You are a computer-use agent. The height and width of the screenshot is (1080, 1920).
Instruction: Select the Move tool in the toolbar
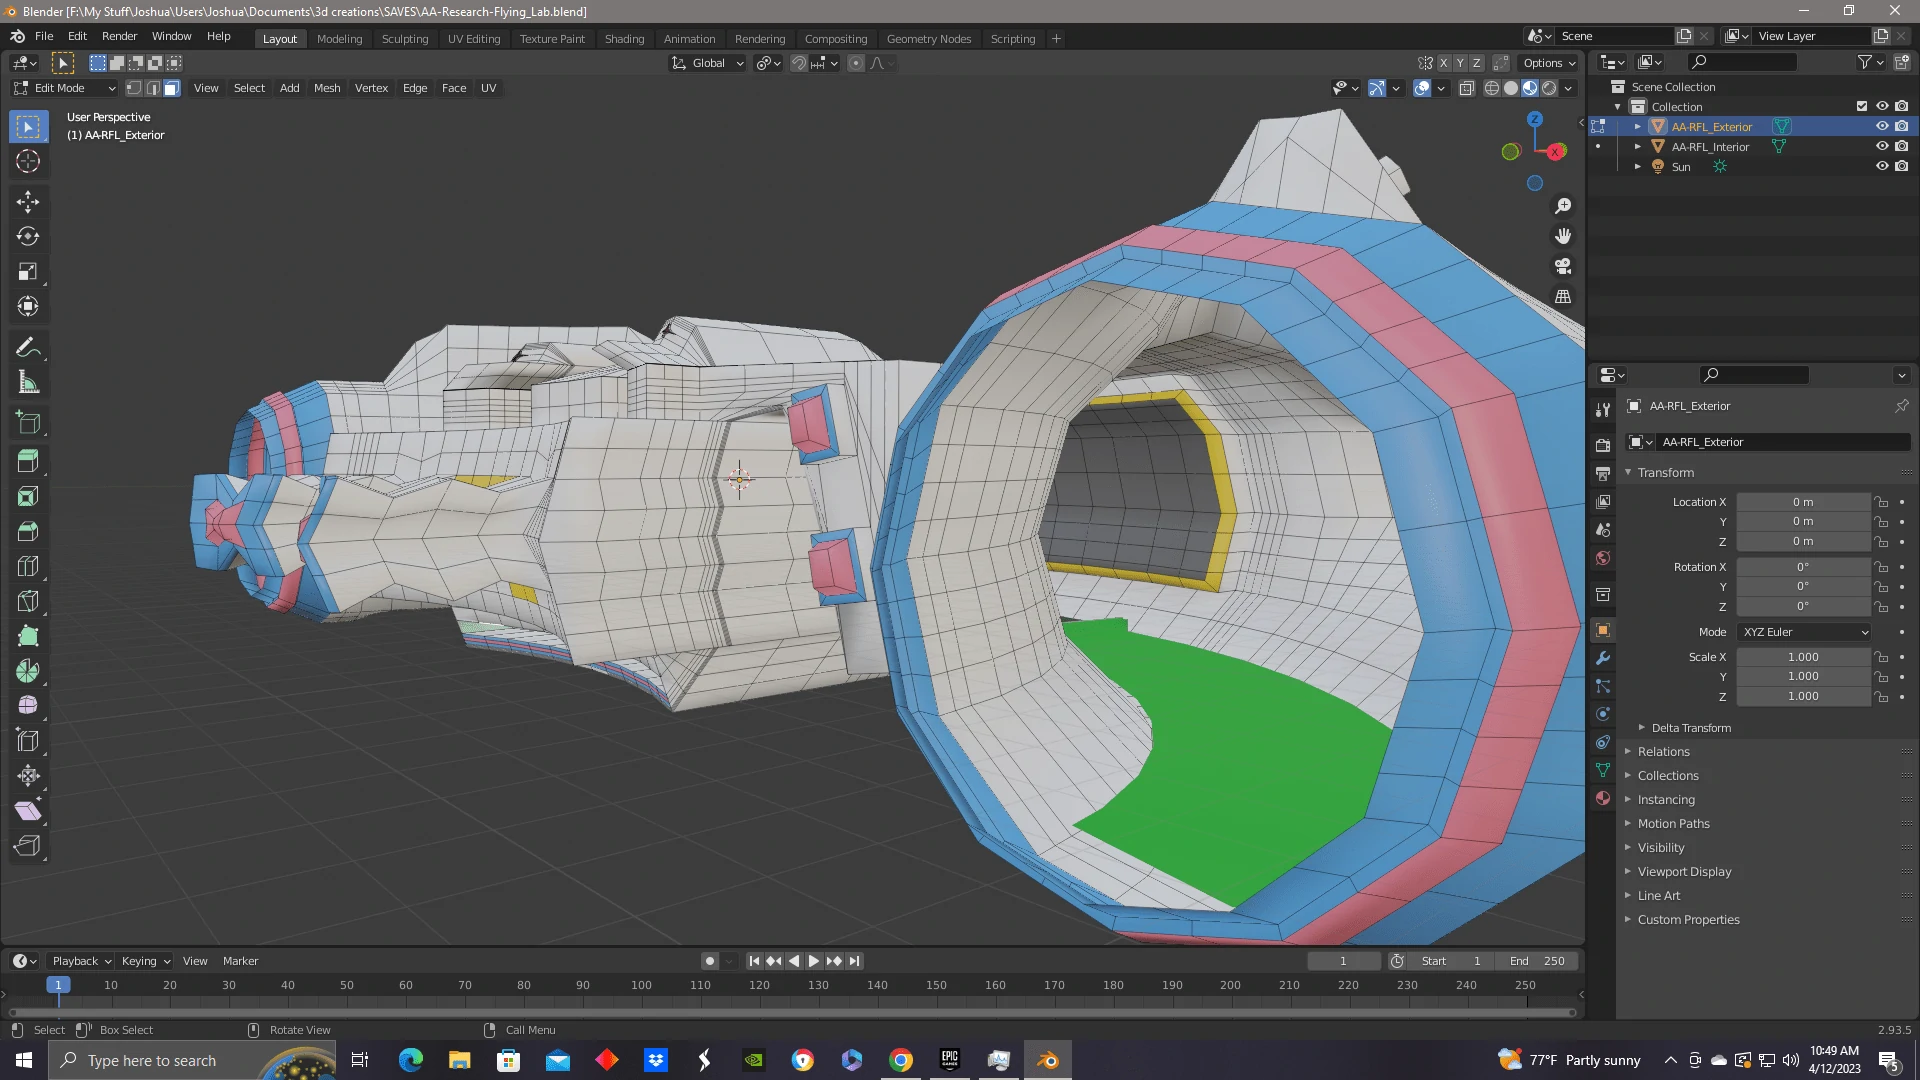(28, 201)
